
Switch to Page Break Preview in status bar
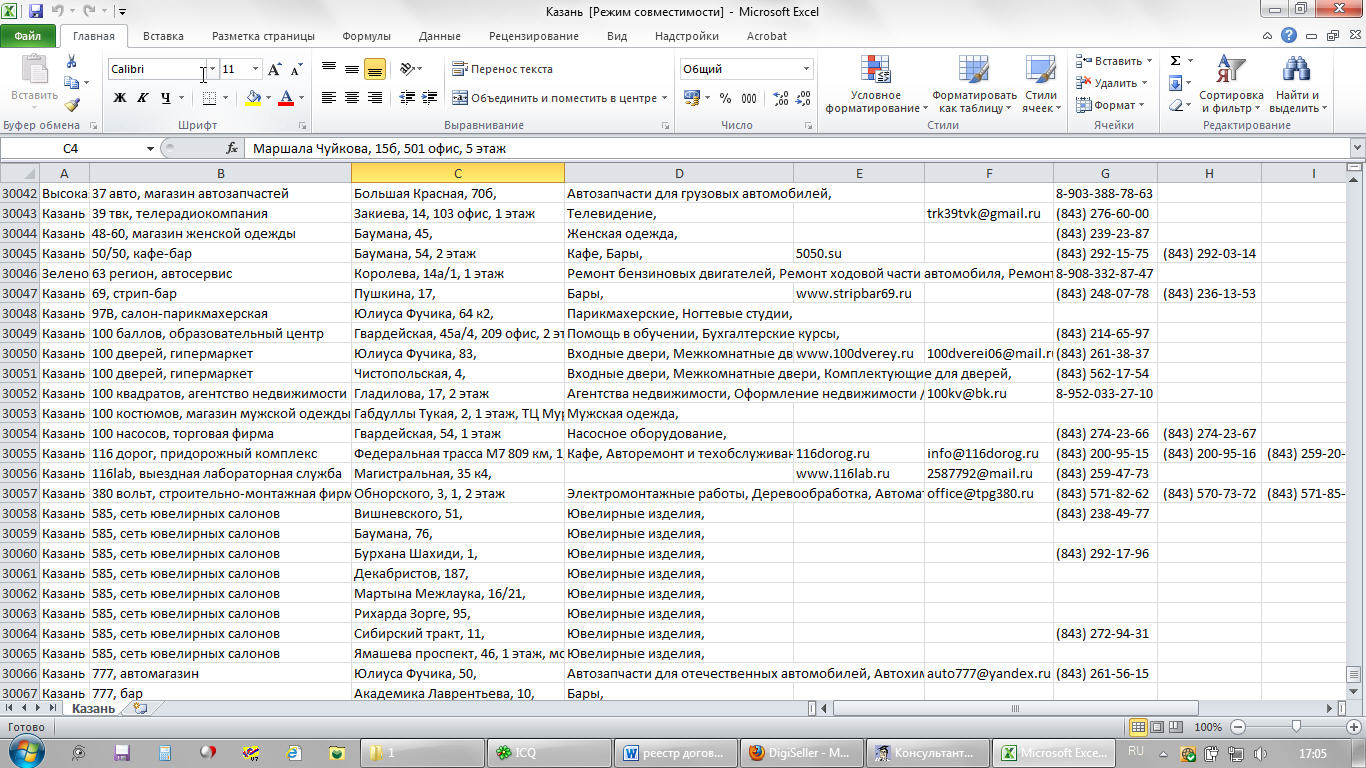coord(1175,727)
